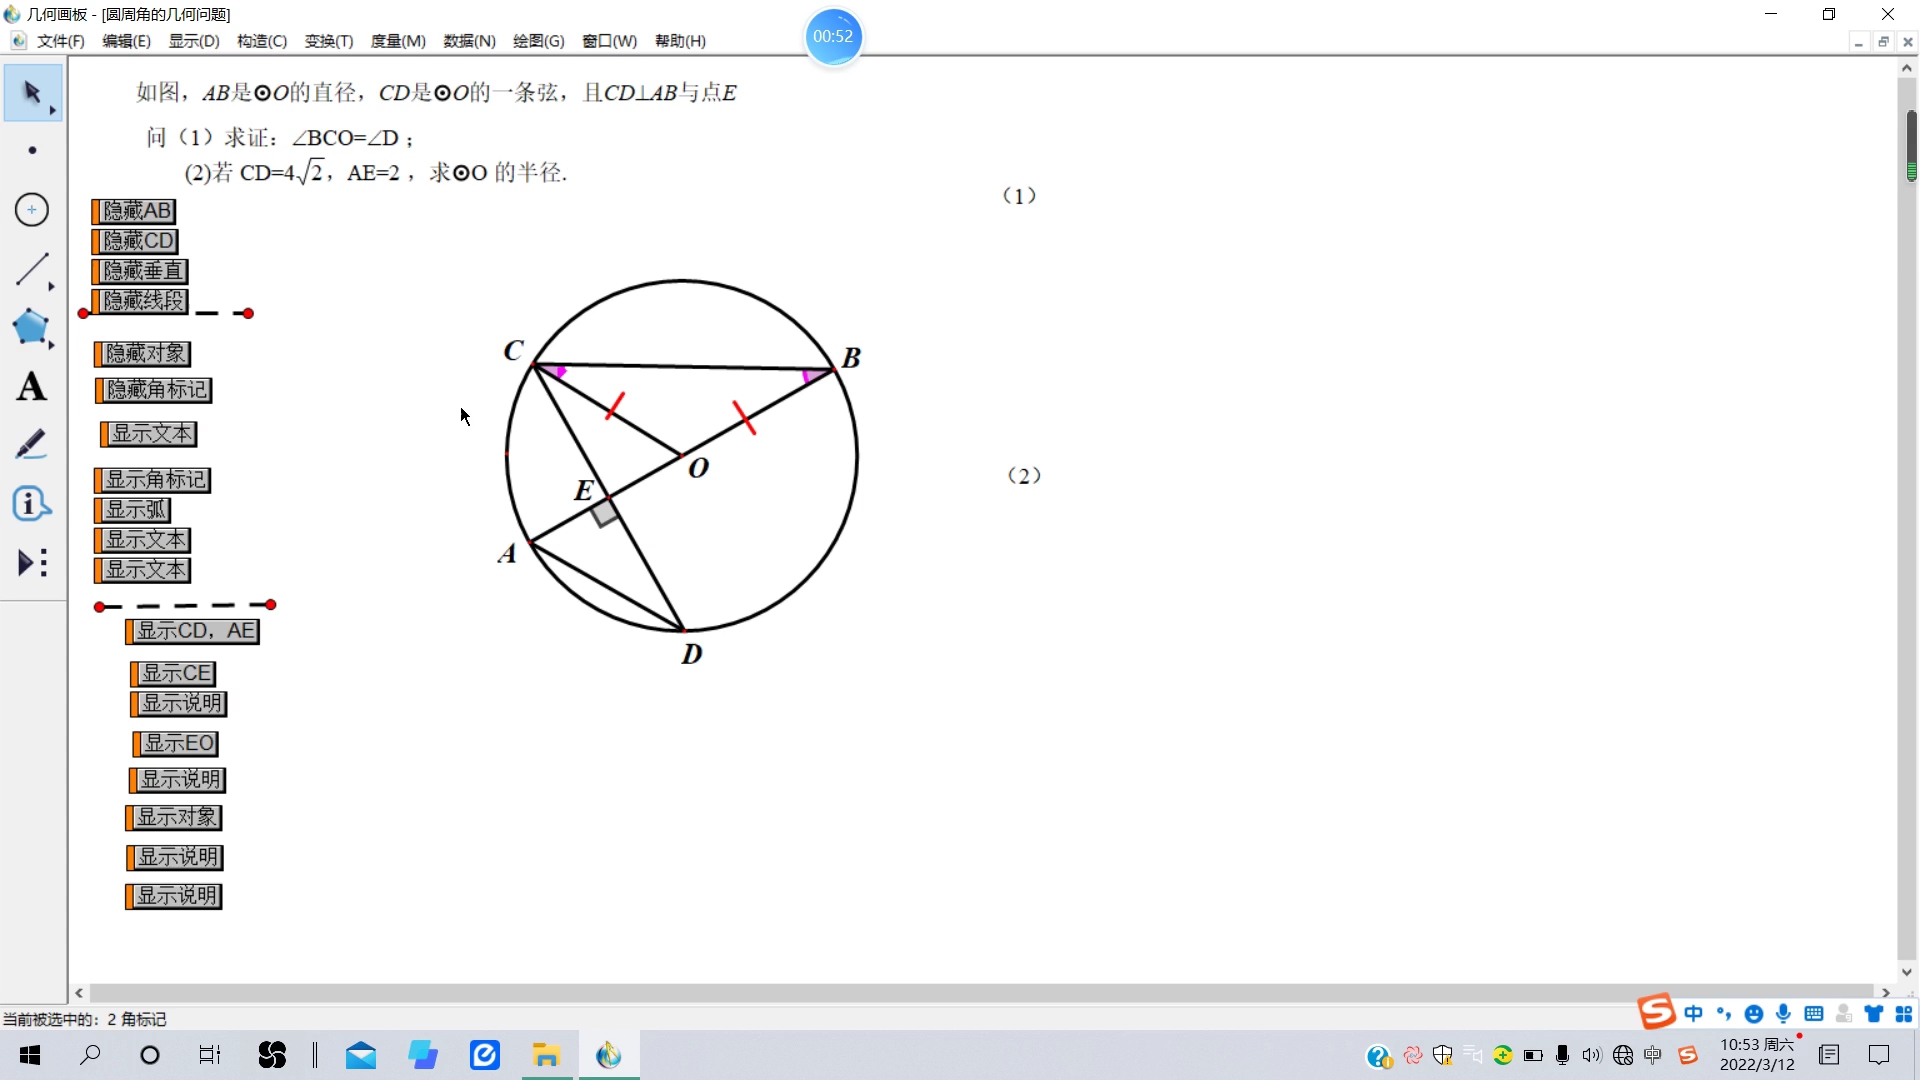Open the 度量(M) menu
This screenshot has height=1080, width=1920.
(396, 41)
